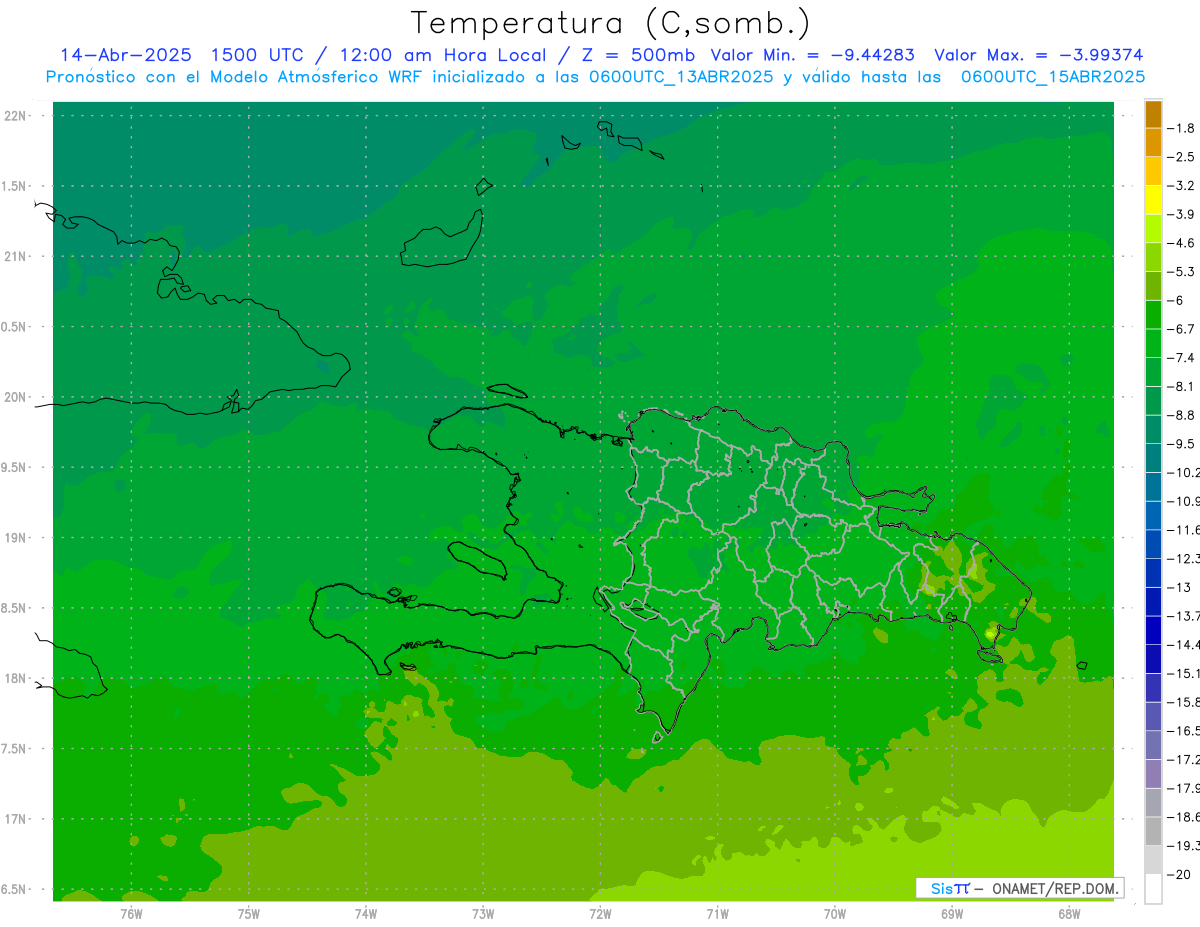The width and height of the screenshot is (1200, 927).
Task: Click the legend value "-6.7"
Action: tap(1181, 329)
